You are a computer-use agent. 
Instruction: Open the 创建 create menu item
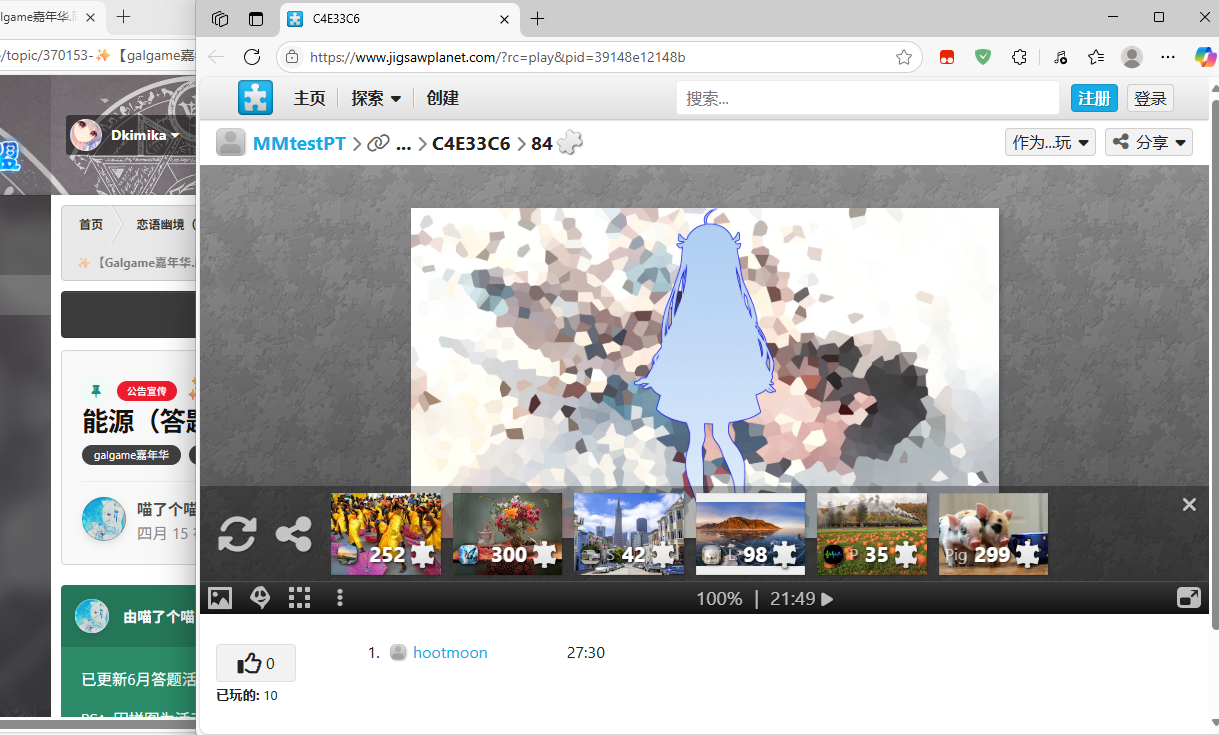pos(443,98)
